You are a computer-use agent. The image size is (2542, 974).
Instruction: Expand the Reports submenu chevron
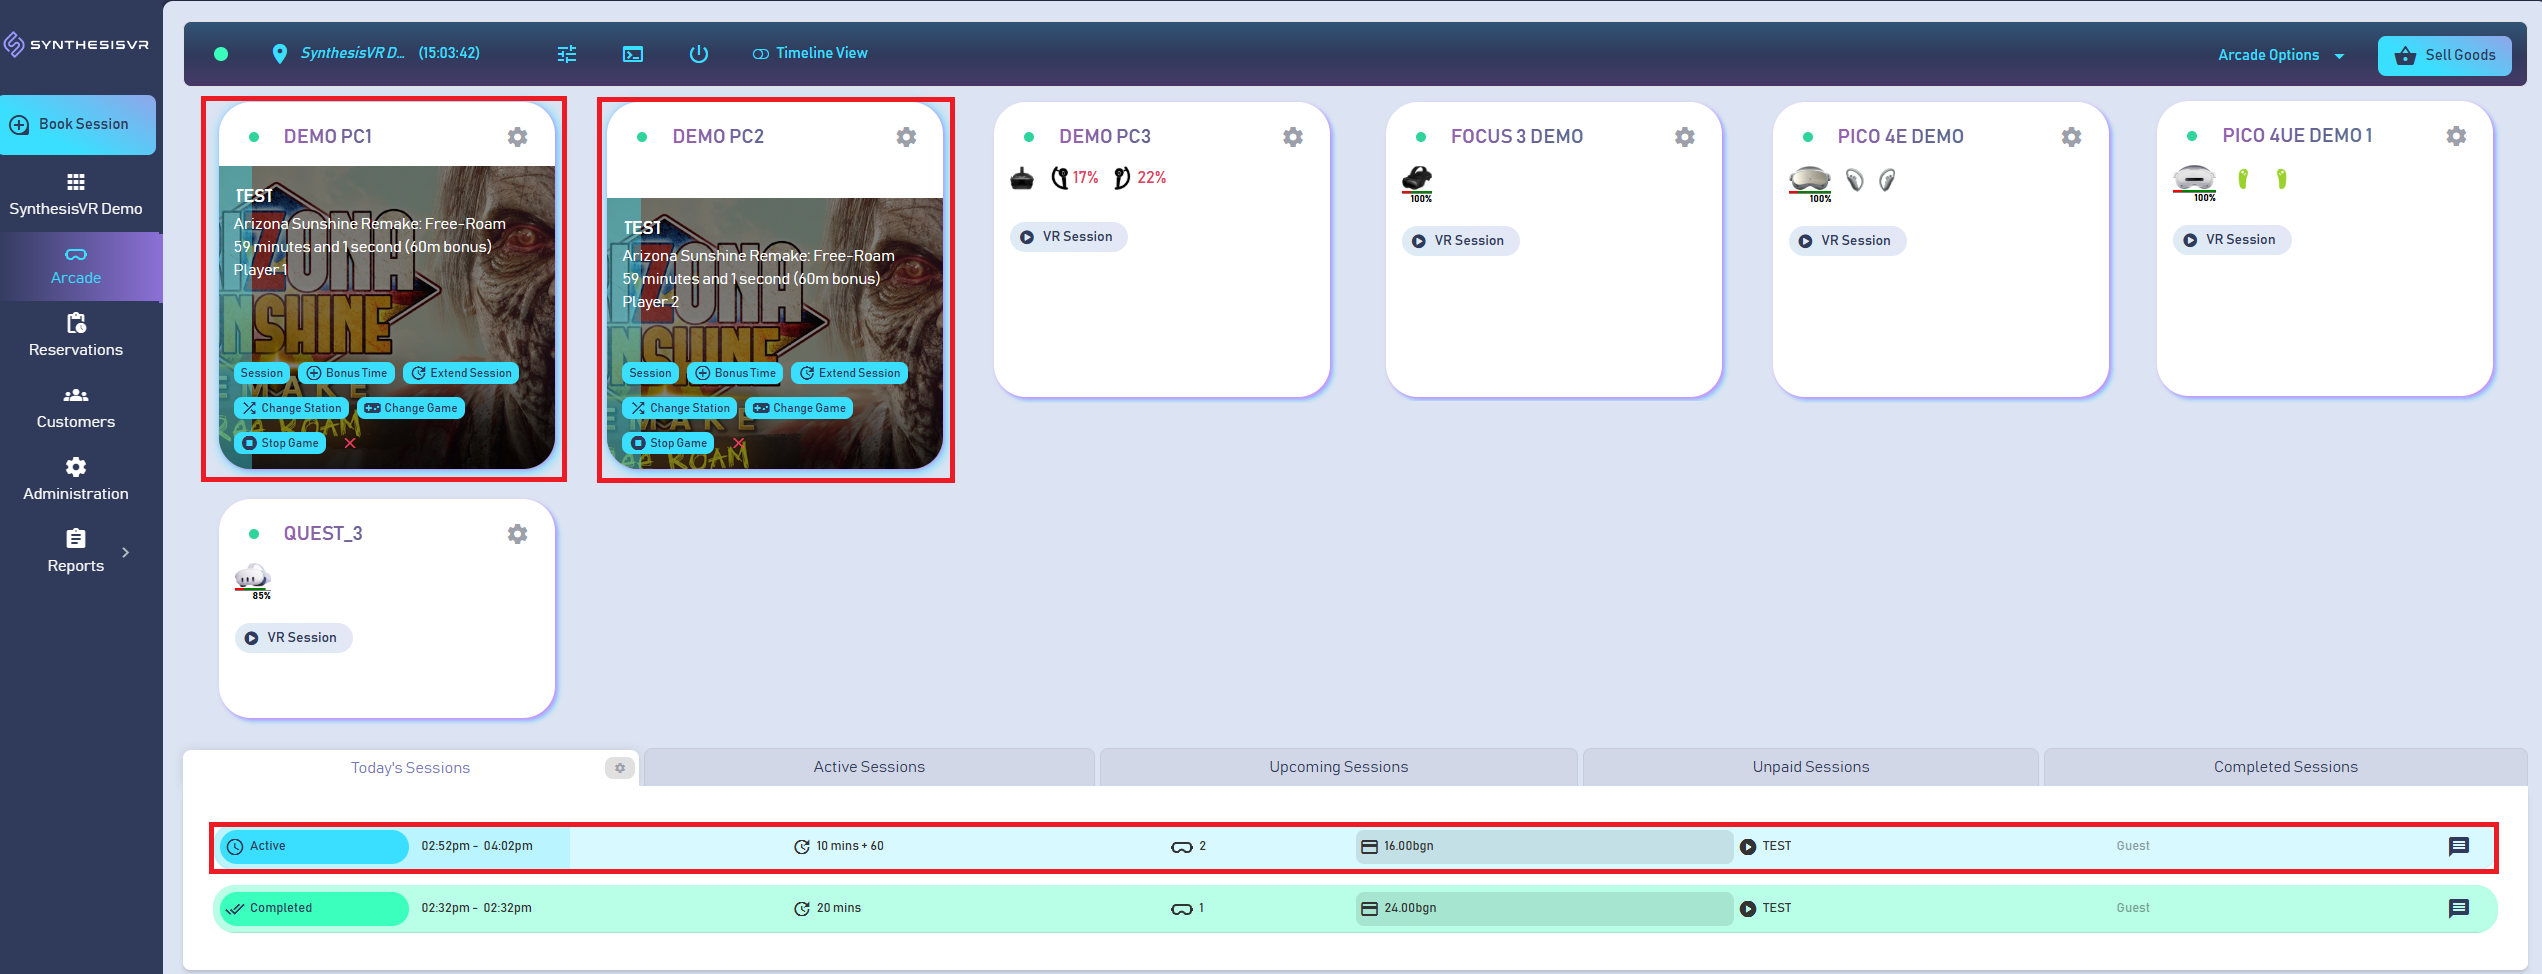tap(125, 552)
